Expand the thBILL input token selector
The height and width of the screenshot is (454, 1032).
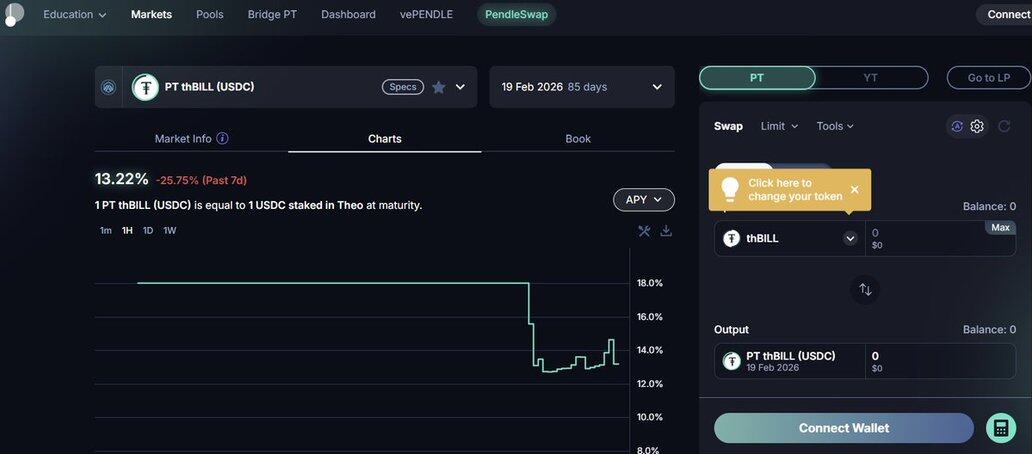click(x=850, y=239)
